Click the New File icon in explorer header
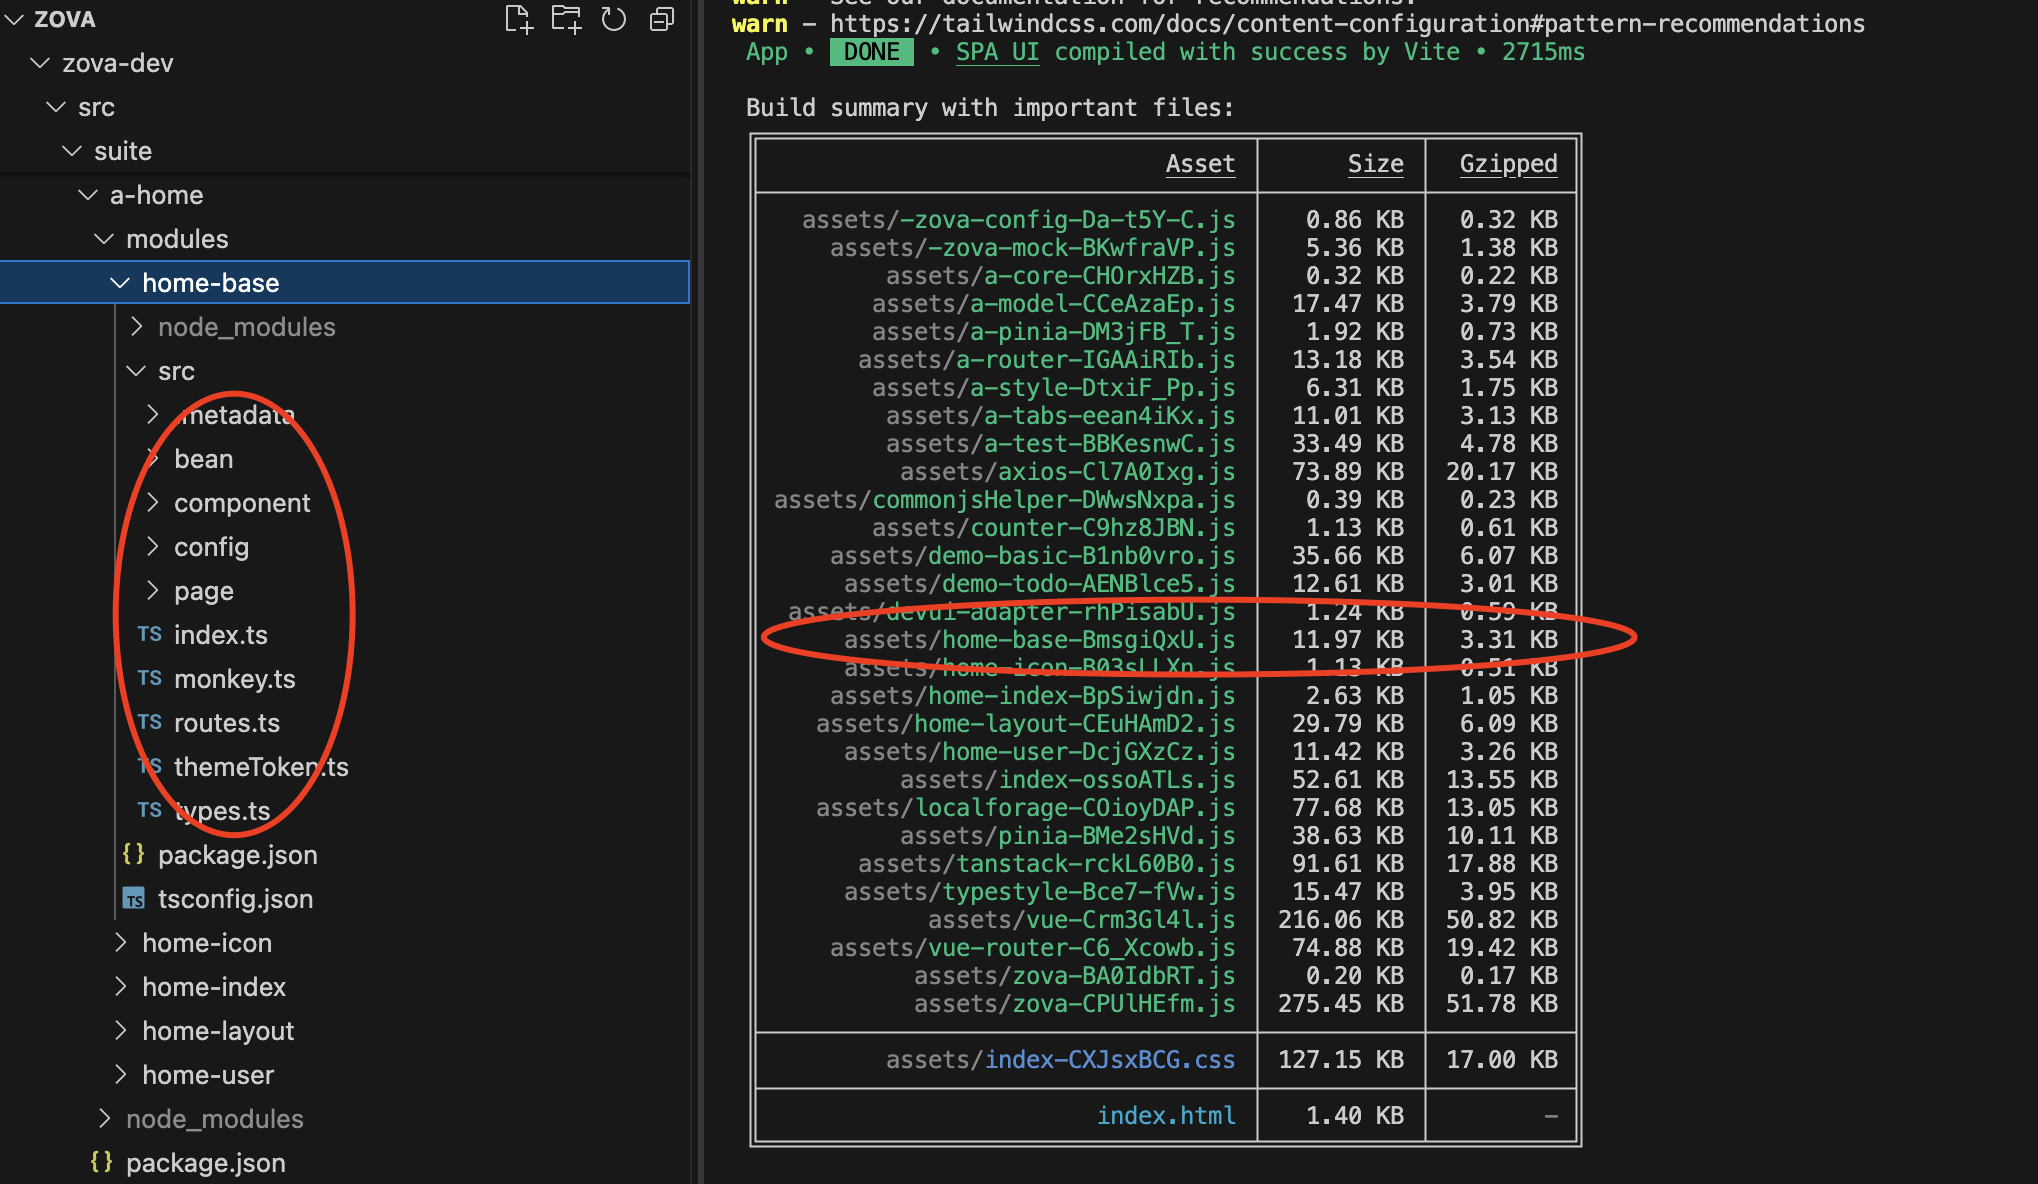This screenshot has height=1184, width=2038. 518,19
